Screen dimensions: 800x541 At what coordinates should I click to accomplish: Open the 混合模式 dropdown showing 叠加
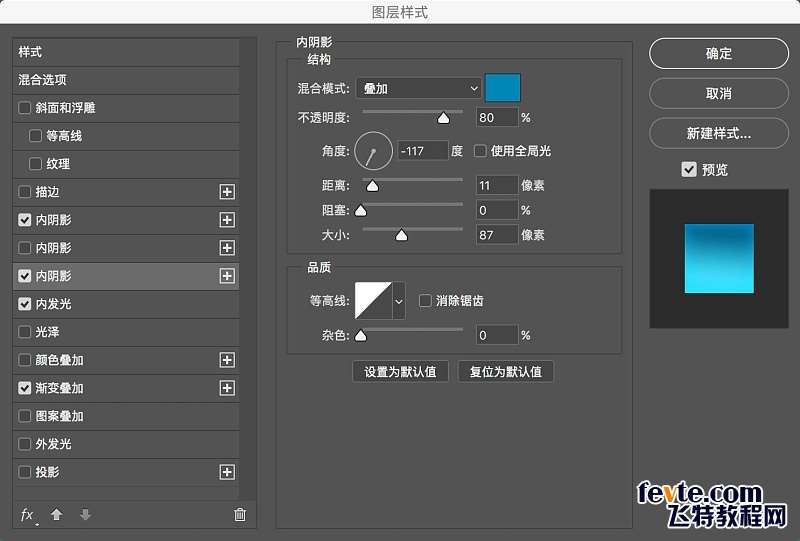coord(419,89)
